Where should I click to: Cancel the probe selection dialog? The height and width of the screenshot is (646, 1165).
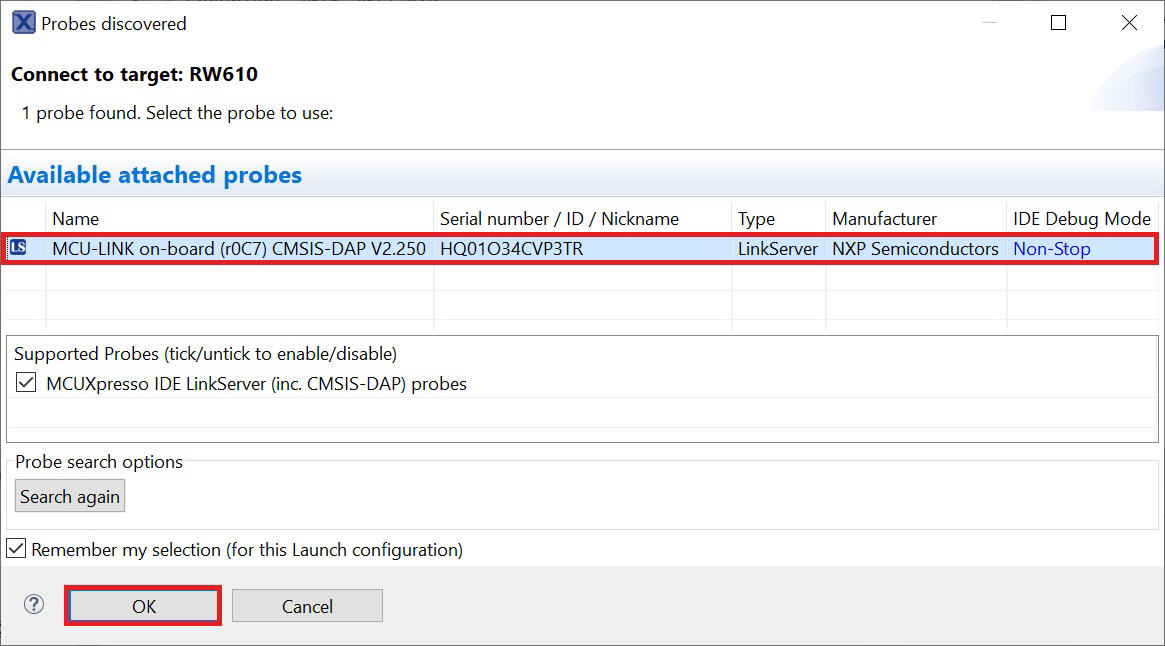[307, 606]
